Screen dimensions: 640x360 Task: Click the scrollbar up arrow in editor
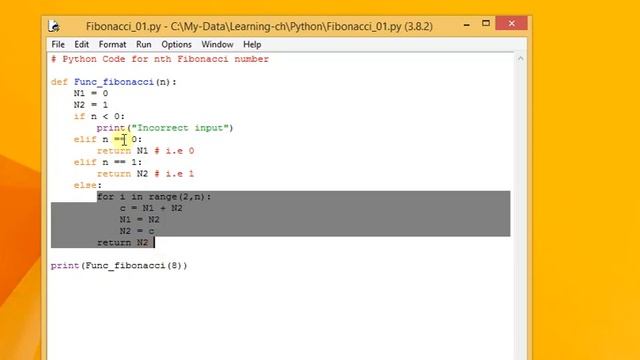(520, 59)
